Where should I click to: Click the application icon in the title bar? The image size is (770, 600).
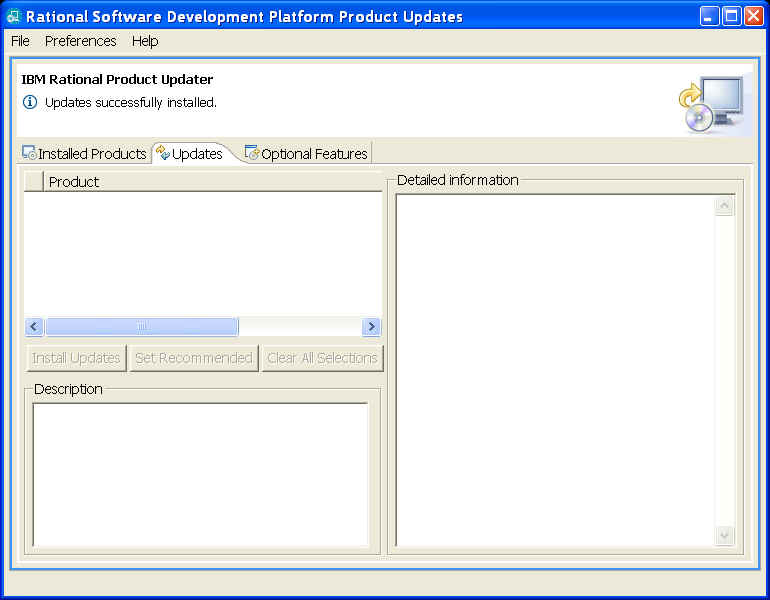[13, 17]
